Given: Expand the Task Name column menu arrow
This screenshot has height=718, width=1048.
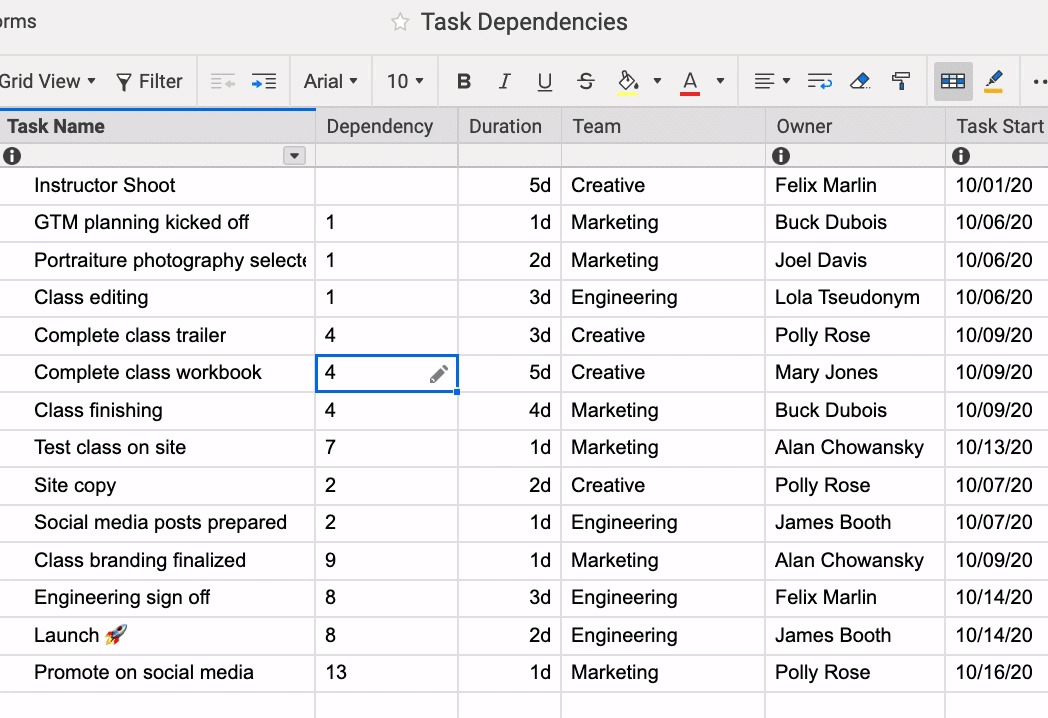Looking at the screenshot, I should 294,156.
